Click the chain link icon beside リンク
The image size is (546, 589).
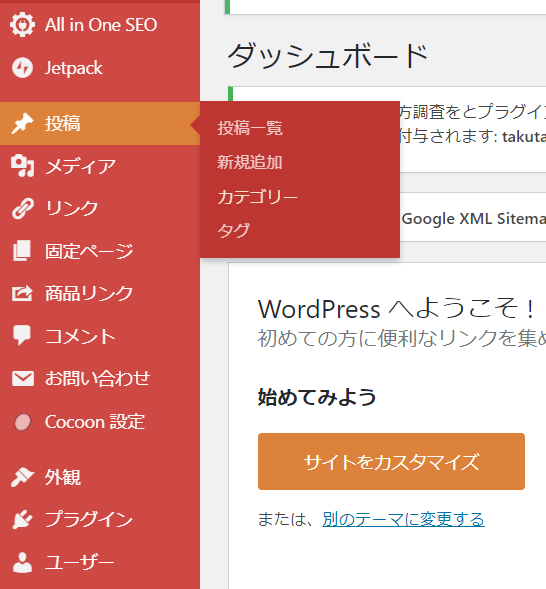click(23, 208)
